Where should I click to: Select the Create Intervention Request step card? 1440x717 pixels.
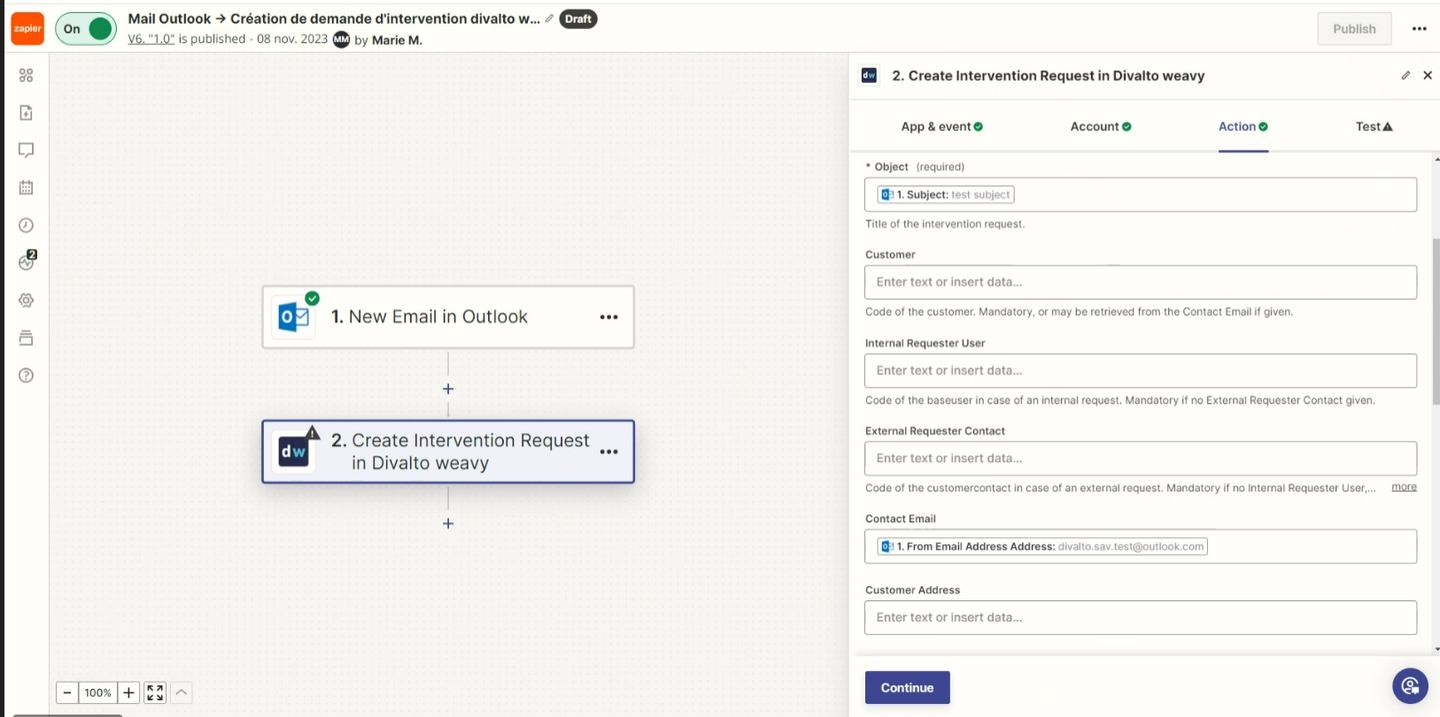pos(448,452)
